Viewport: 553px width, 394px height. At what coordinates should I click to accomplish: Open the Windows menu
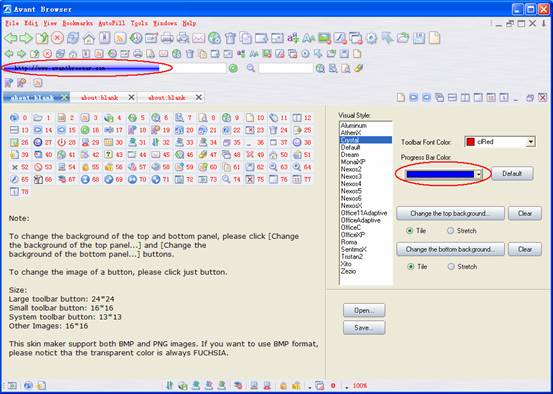click(165, 23)
